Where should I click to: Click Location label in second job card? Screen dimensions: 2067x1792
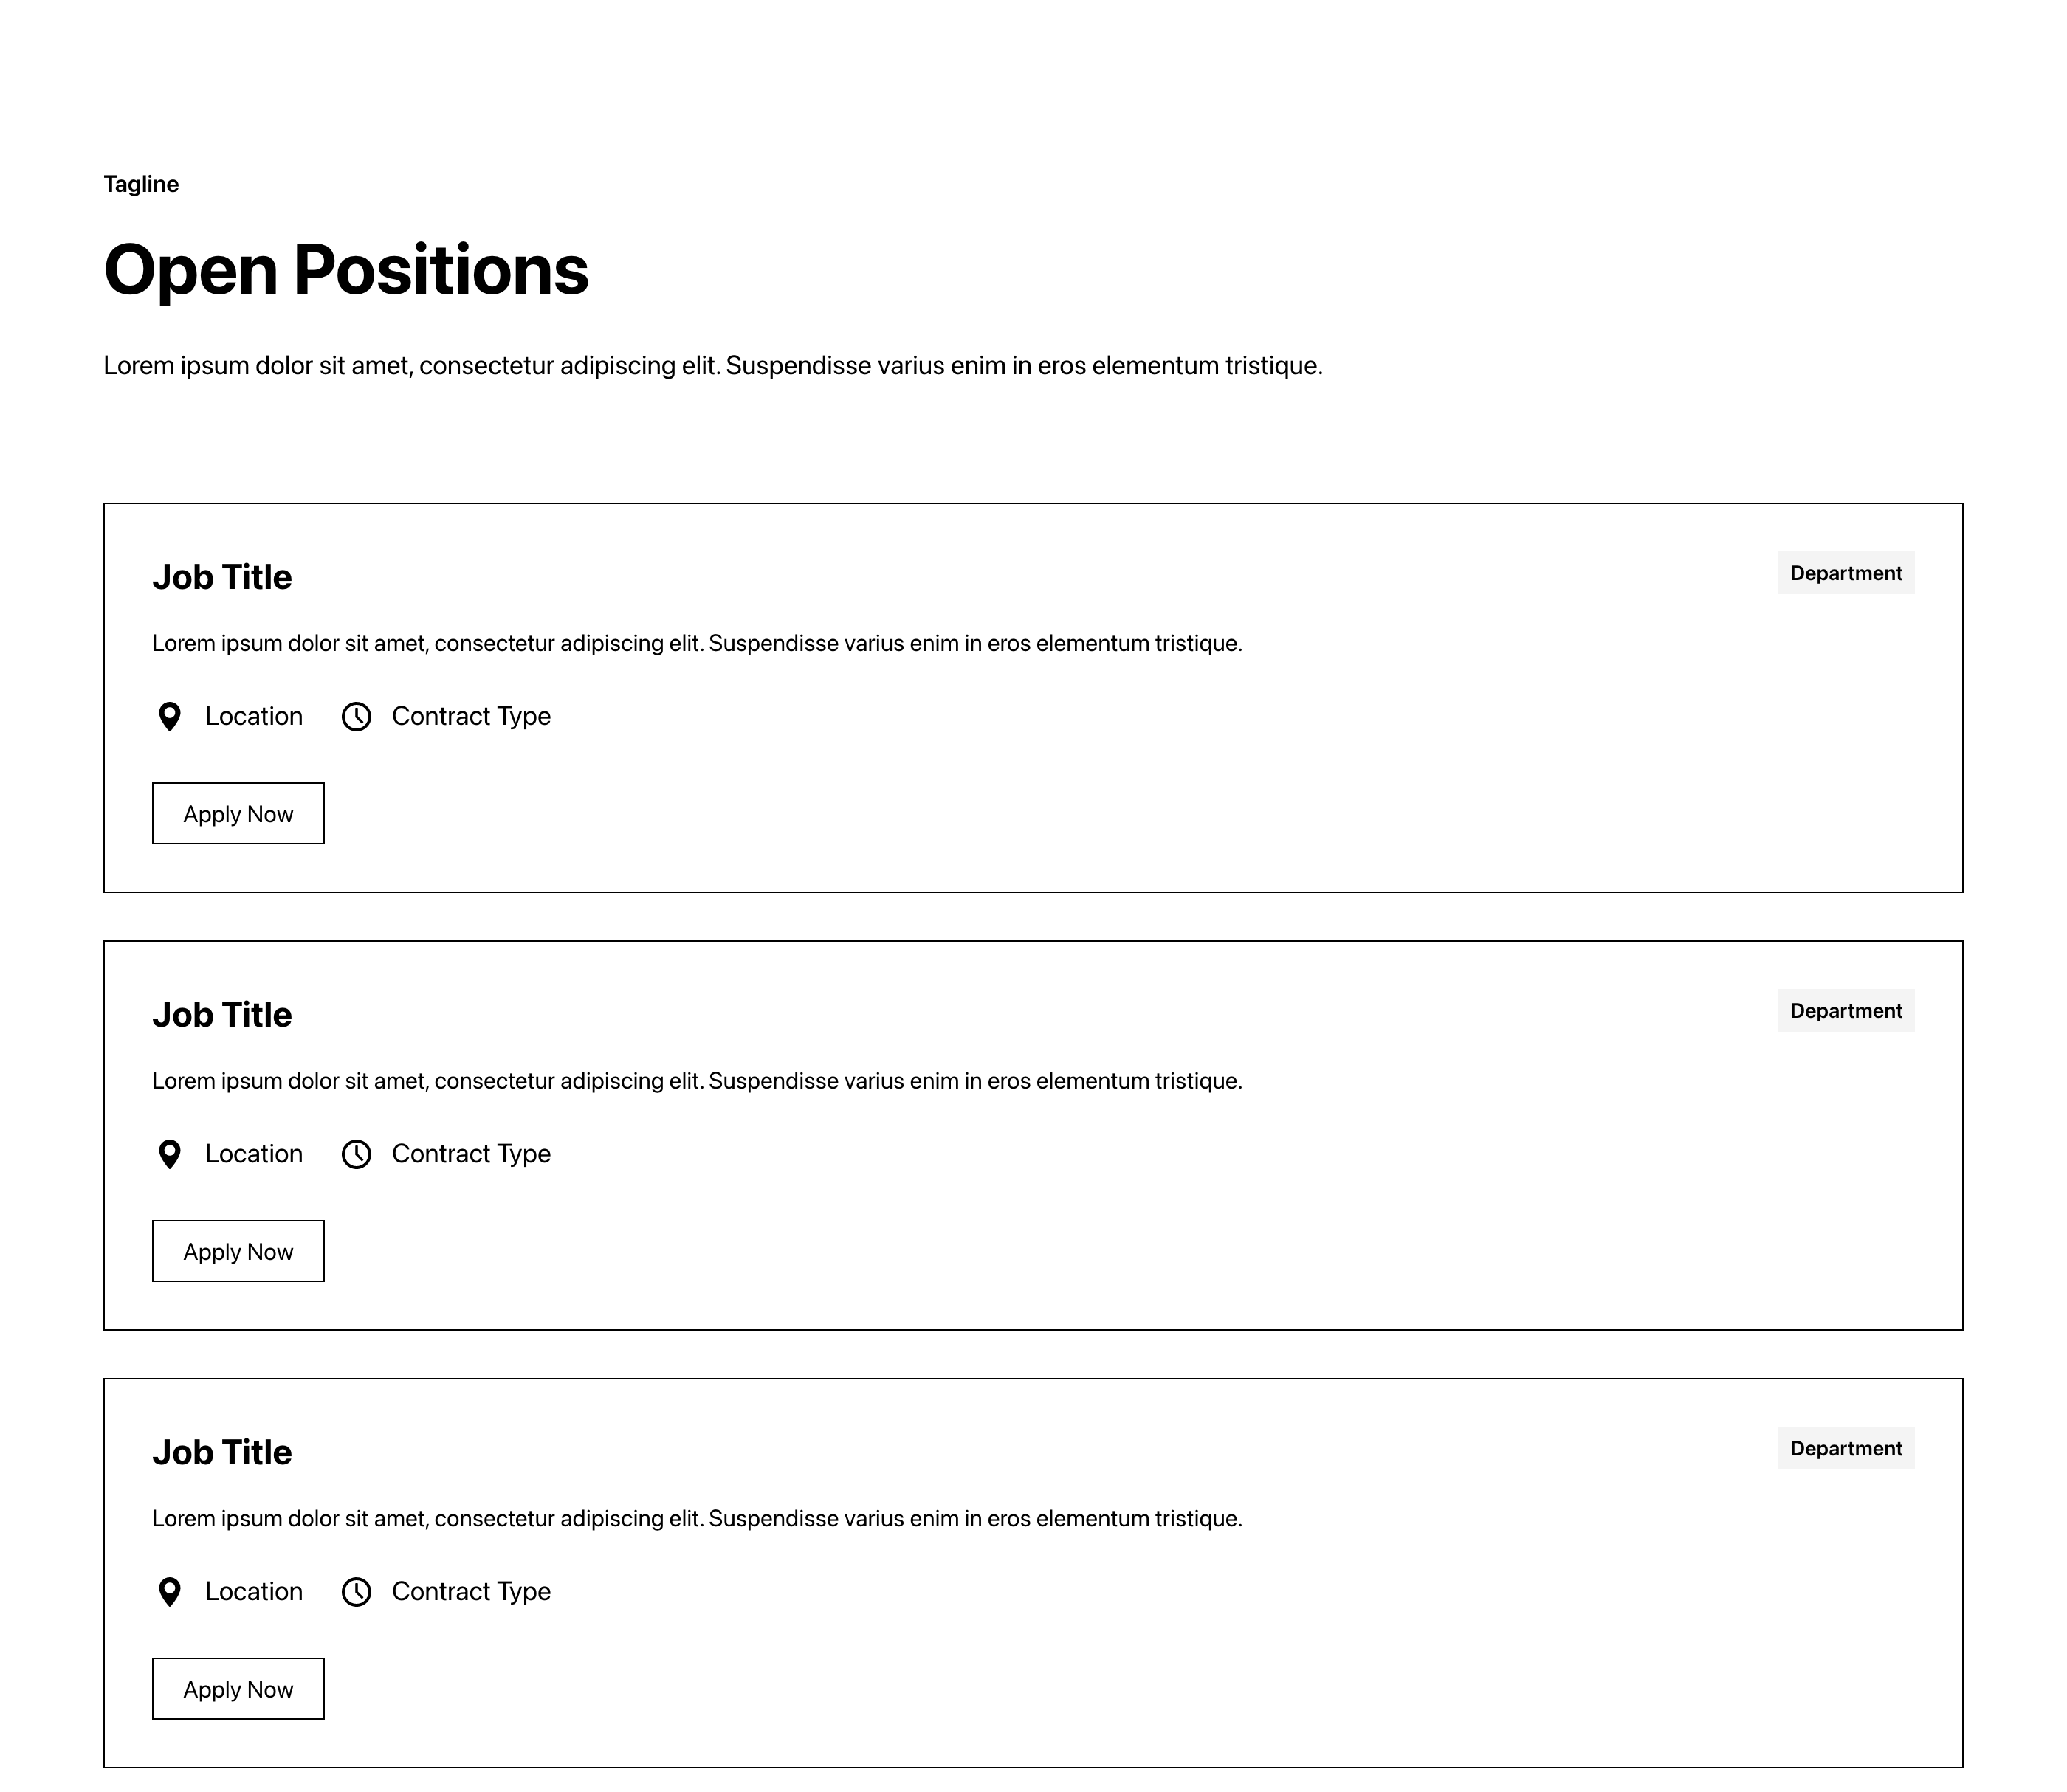(254, 1154)
